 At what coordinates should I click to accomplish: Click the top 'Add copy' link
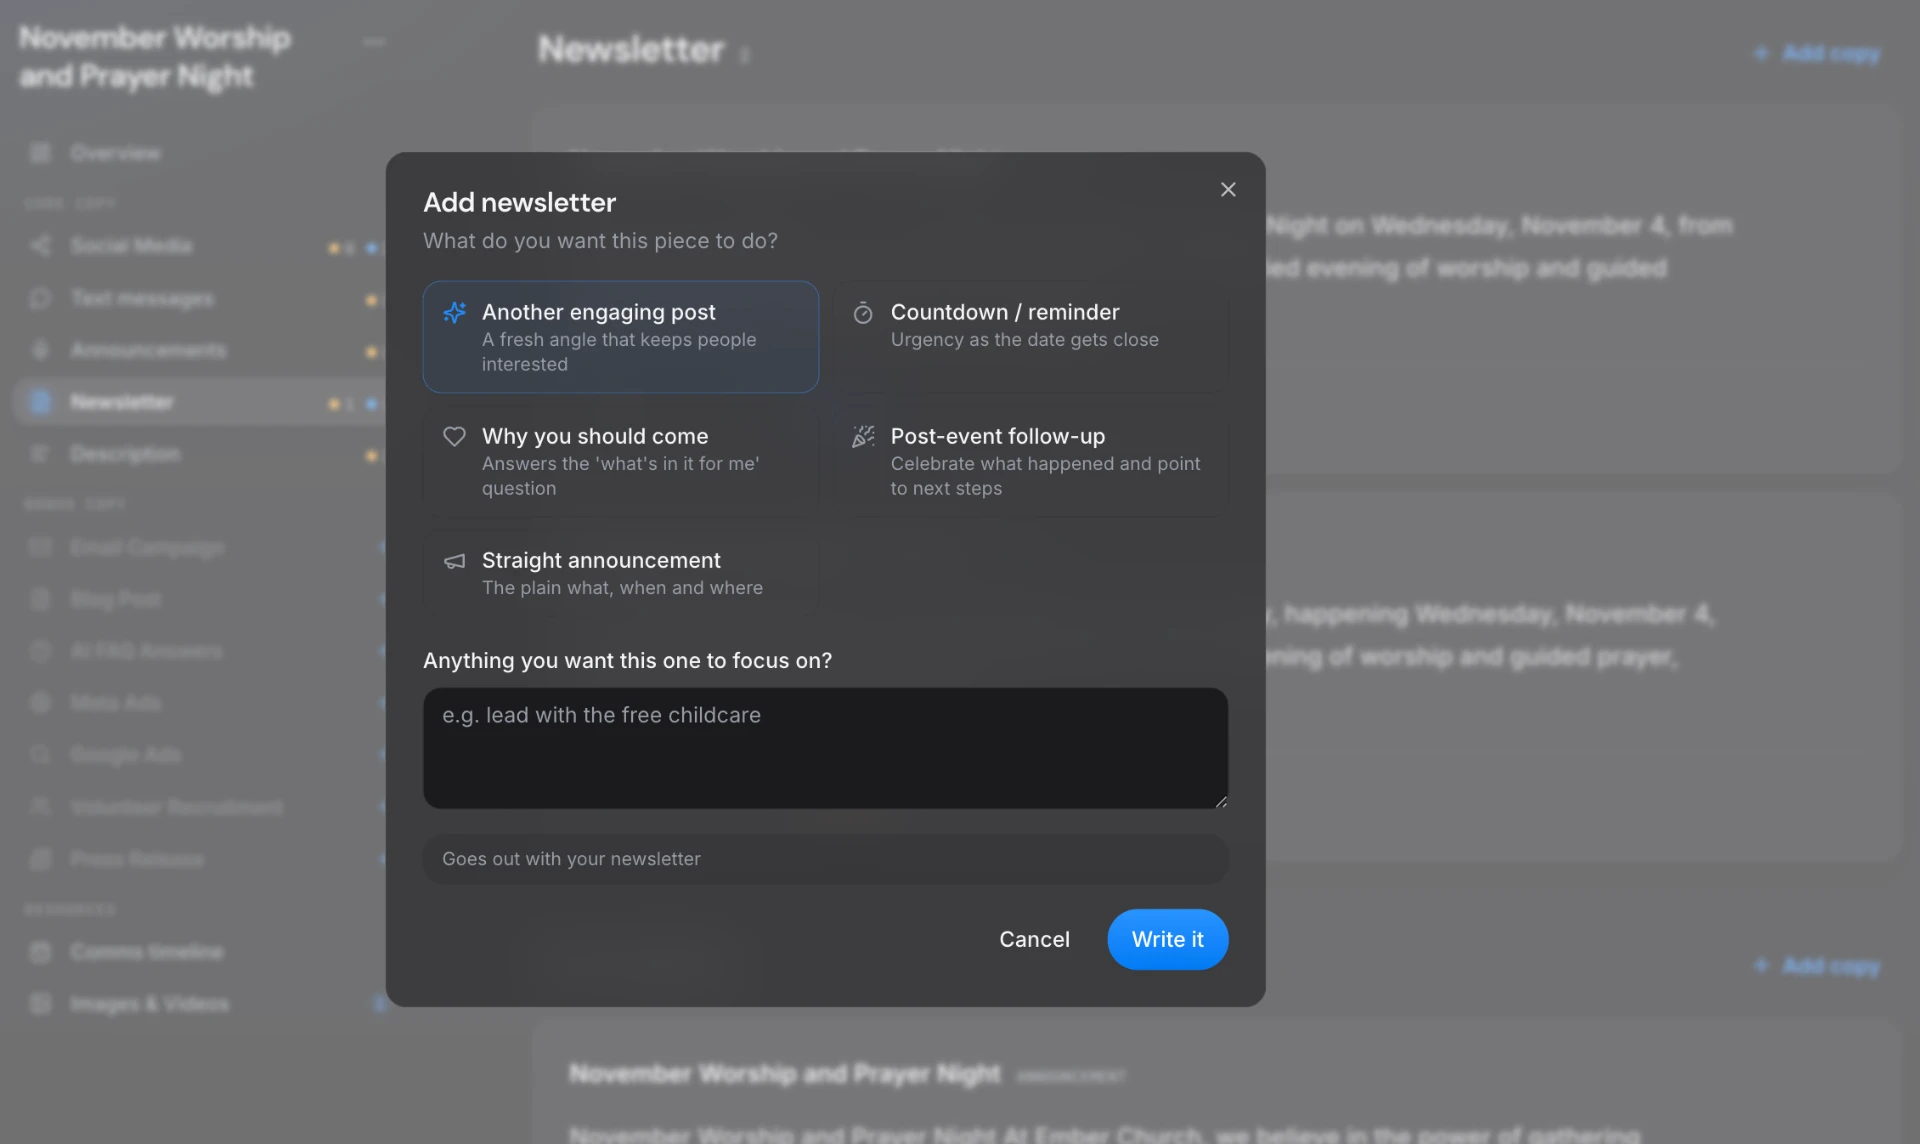(1817, 53)
